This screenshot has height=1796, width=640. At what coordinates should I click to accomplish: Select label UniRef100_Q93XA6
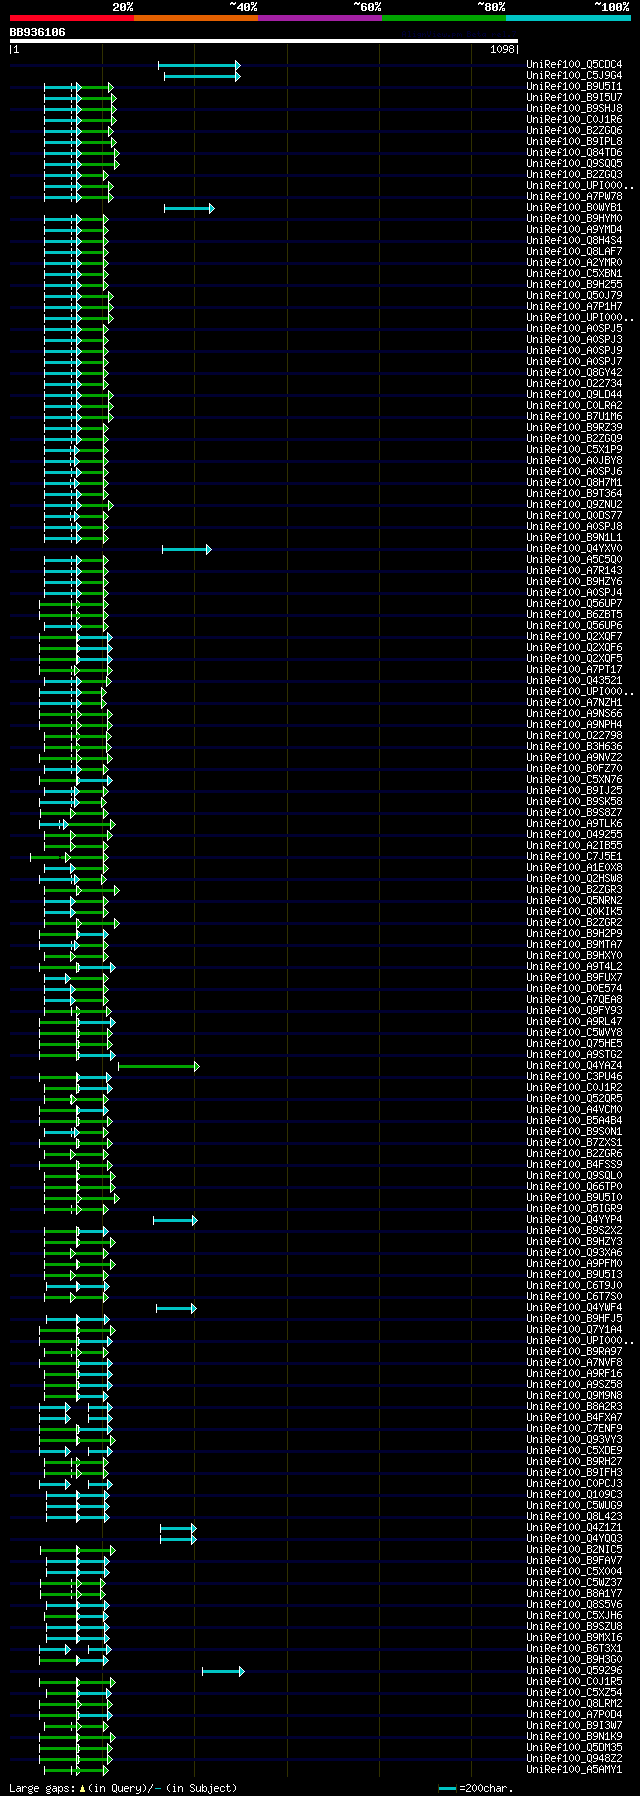(x=574, y=1253)
